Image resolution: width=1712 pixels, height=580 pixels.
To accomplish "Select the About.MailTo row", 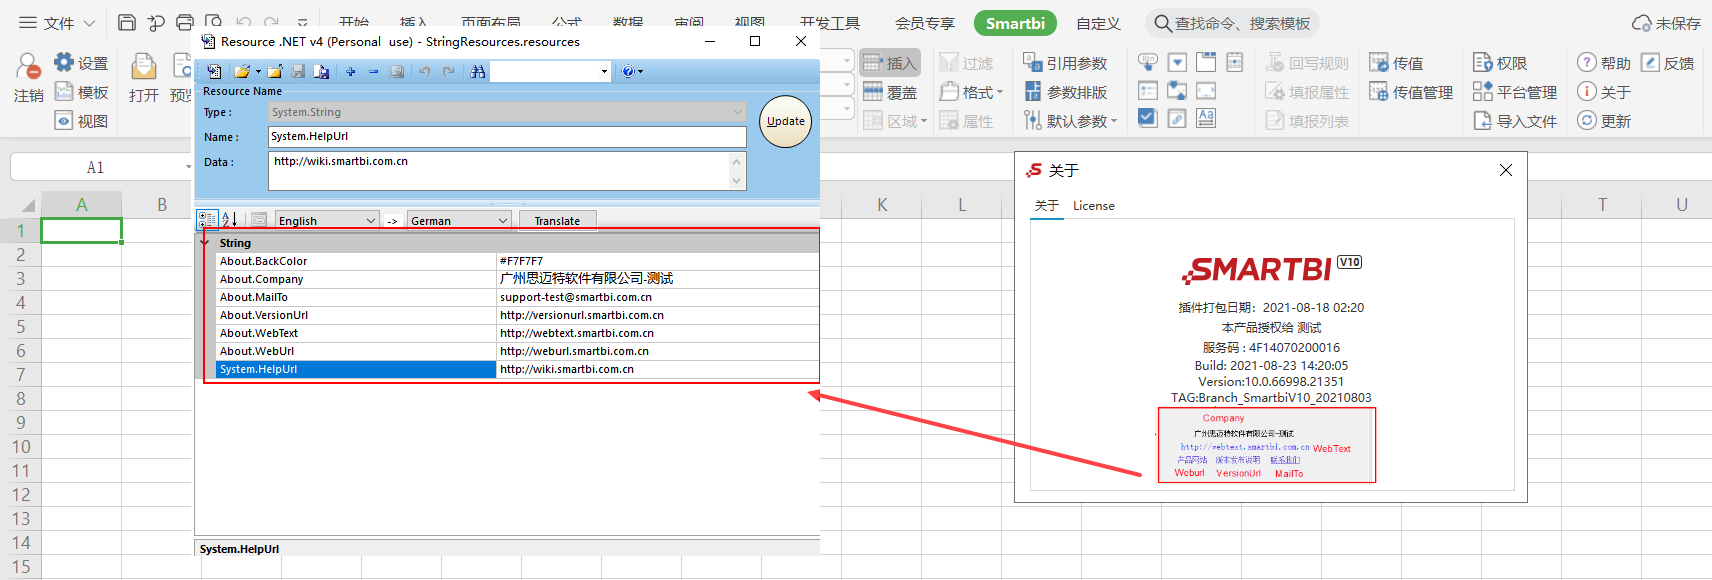I will [x=517, y=297].
